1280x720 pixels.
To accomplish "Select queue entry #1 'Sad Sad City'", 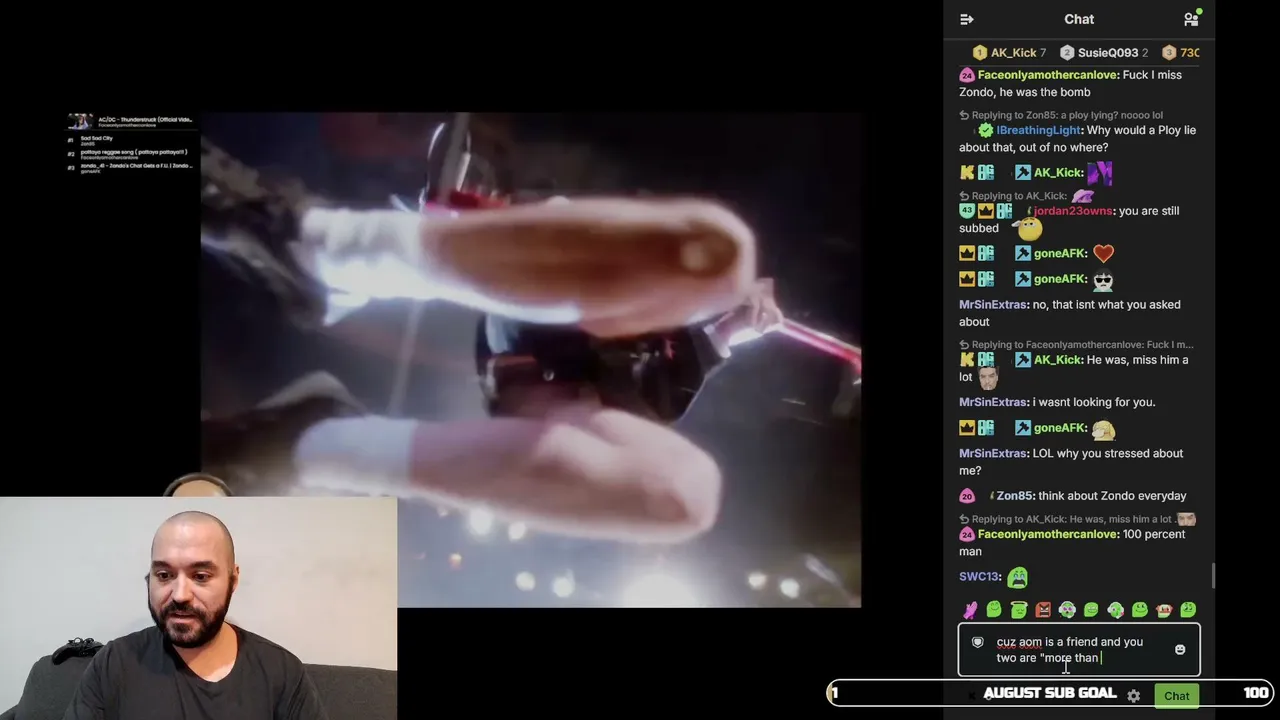I will pyautogui.click(x=95, y=141).
